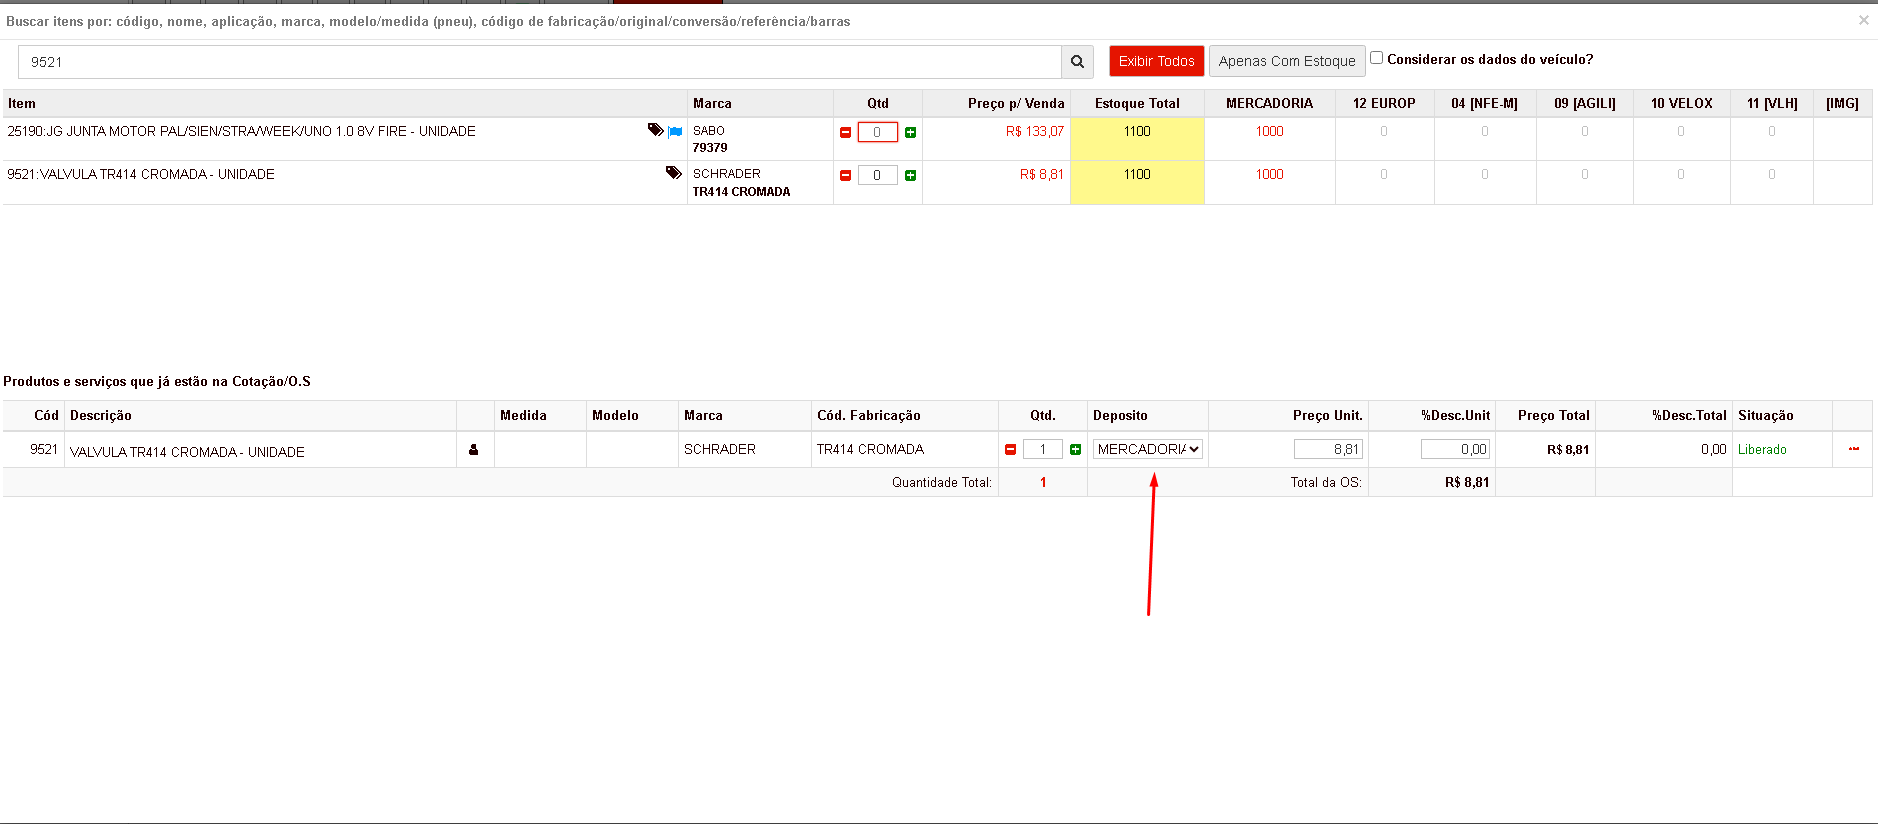The width and height of the screenshot is (1878, 824).
Task: Click the 12 EUROP column header
Action: click(x=1384, y=103)
